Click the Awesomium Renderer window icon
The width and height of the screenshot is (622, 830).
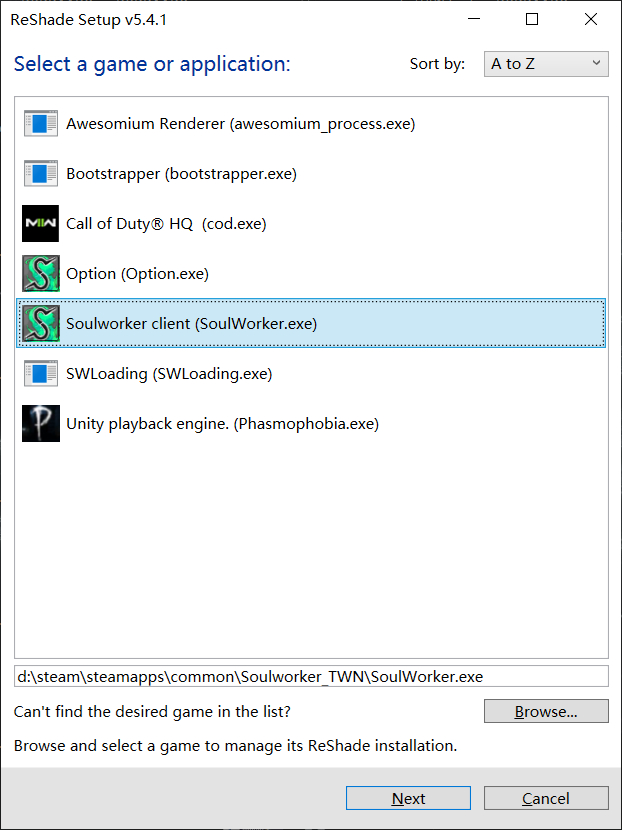41,124
